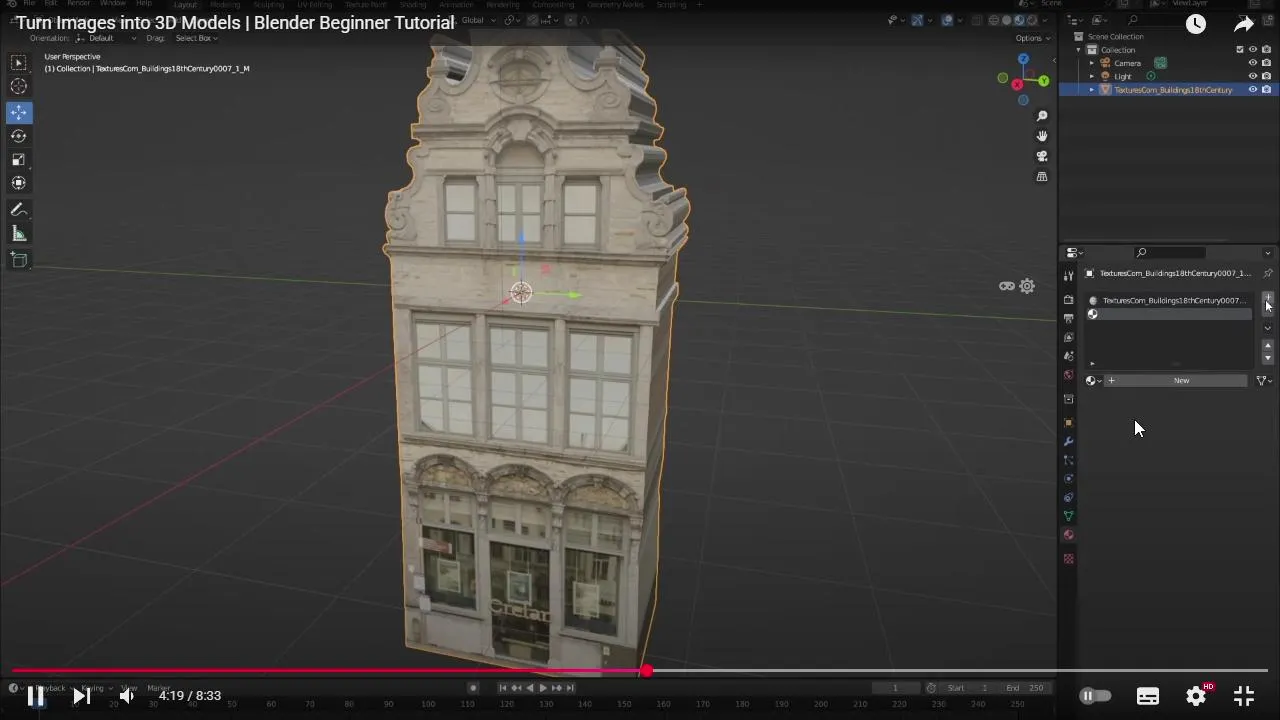The height and width of the screenshot is (720, 1280).
Task: Click the viewport zoom magnifier icon
Action: pos(1042,116)
